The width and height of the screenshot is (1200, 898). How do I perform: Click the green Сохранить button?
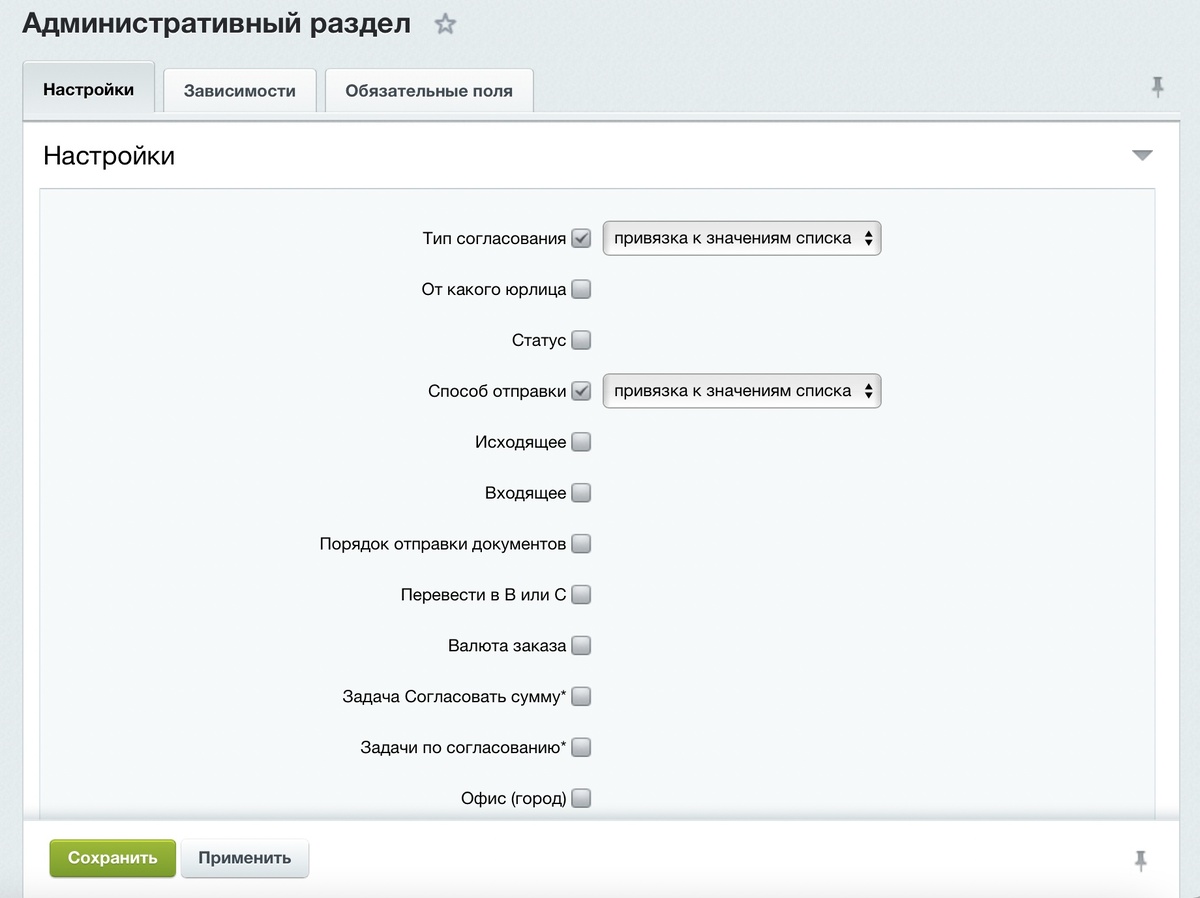[113, 858]
